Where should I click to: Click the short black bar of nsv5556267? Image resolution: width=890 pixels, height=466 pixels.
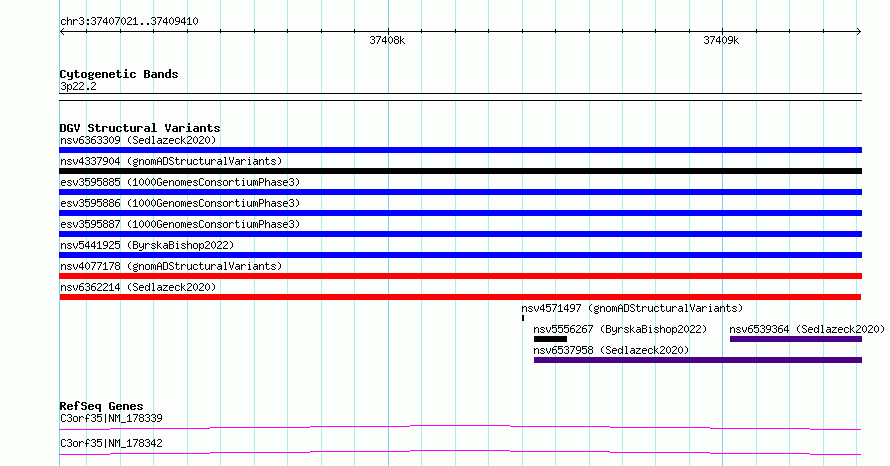550,339
